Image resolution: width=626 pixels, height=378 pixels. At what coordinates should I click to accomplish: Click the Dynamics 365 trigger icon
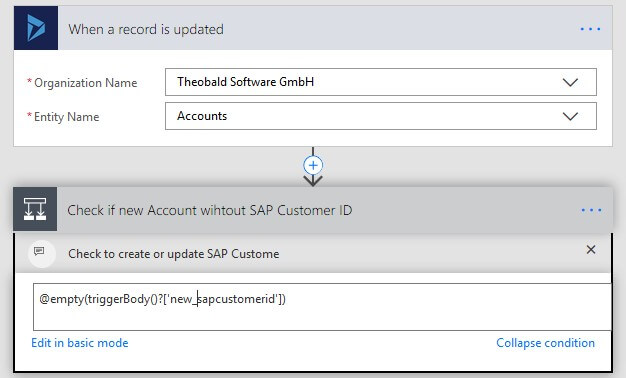pyautogui.click(x=36, y=28)
